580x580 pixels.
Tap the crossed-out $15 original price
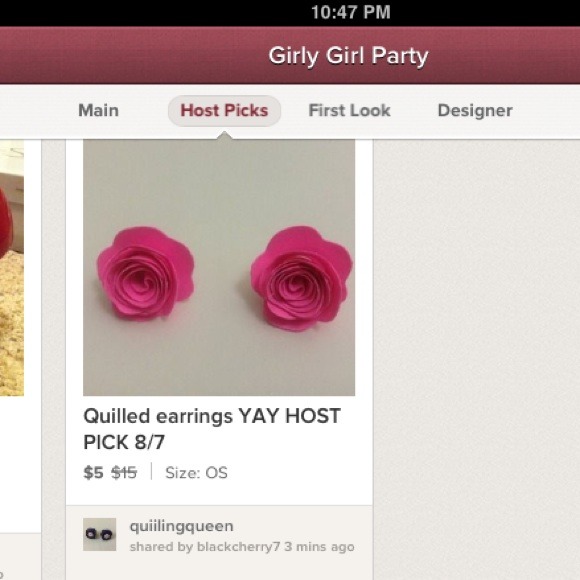click(124, 473)
